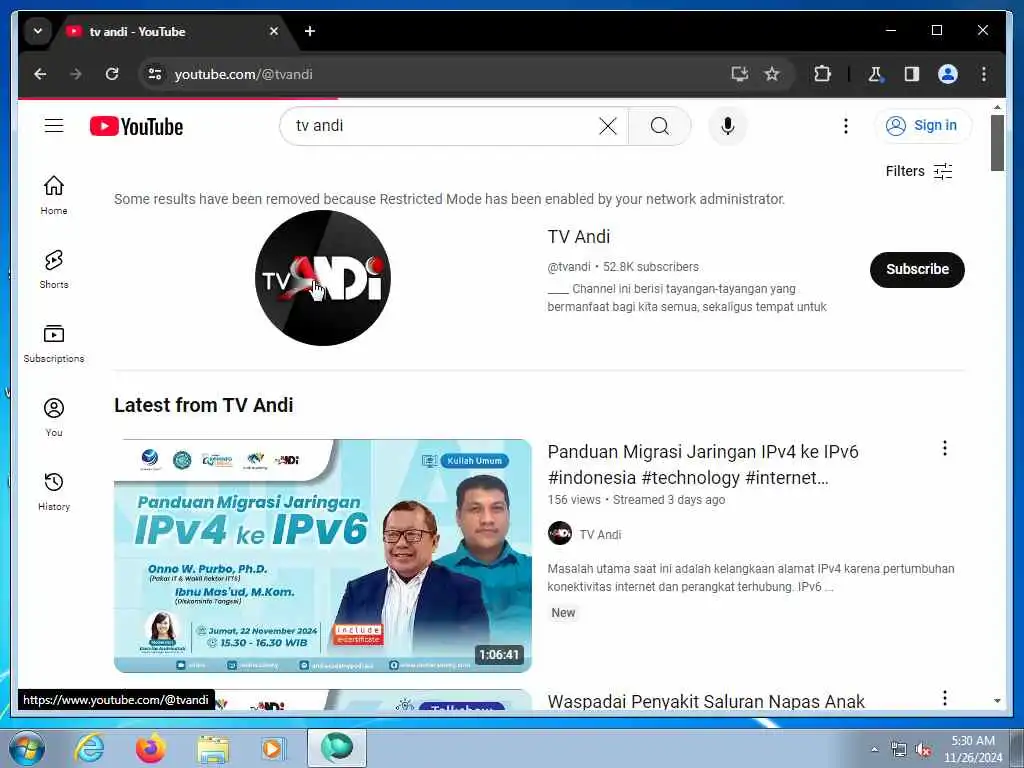Viewport: 1024px width, 768px height.
Task: Click TV Andi channel name under video
Action: (x=600, y=535)
